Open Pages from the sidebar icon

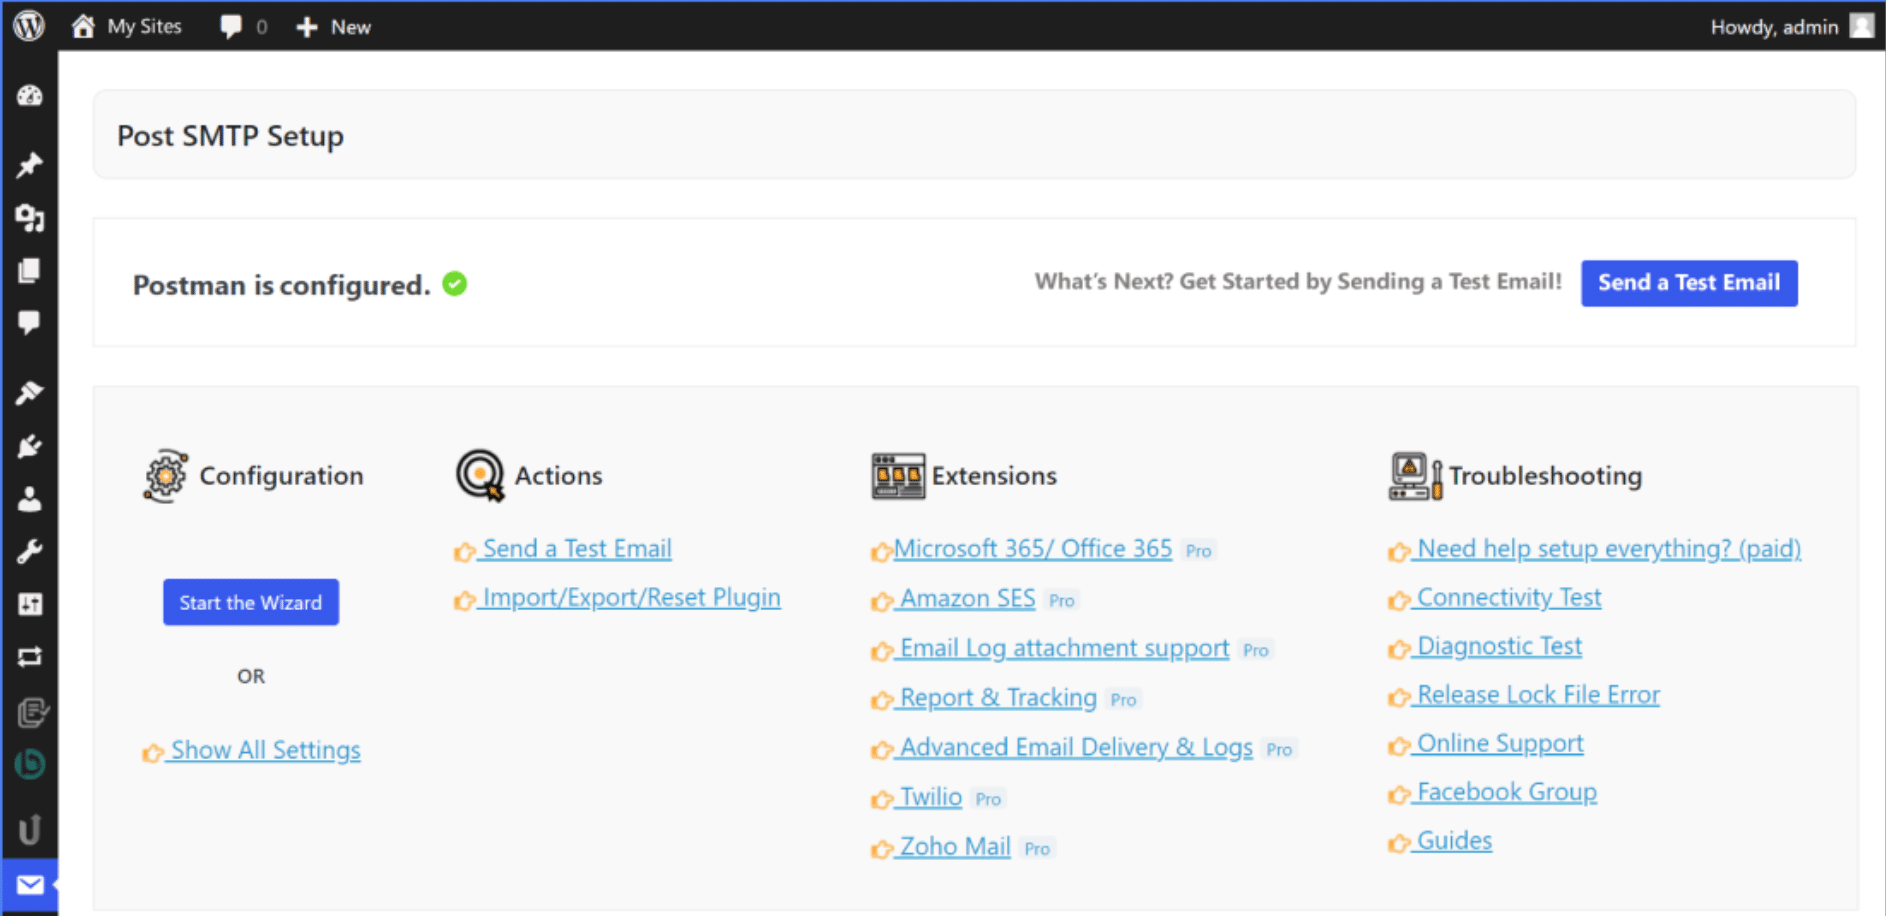(30, 271)
